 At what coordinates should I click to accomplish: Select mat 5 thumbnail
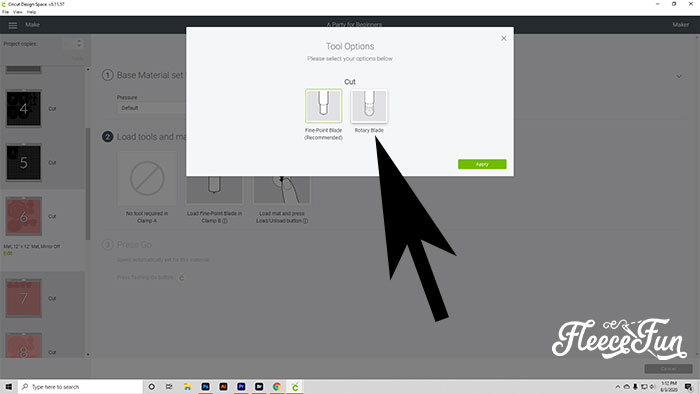(24, 163)
